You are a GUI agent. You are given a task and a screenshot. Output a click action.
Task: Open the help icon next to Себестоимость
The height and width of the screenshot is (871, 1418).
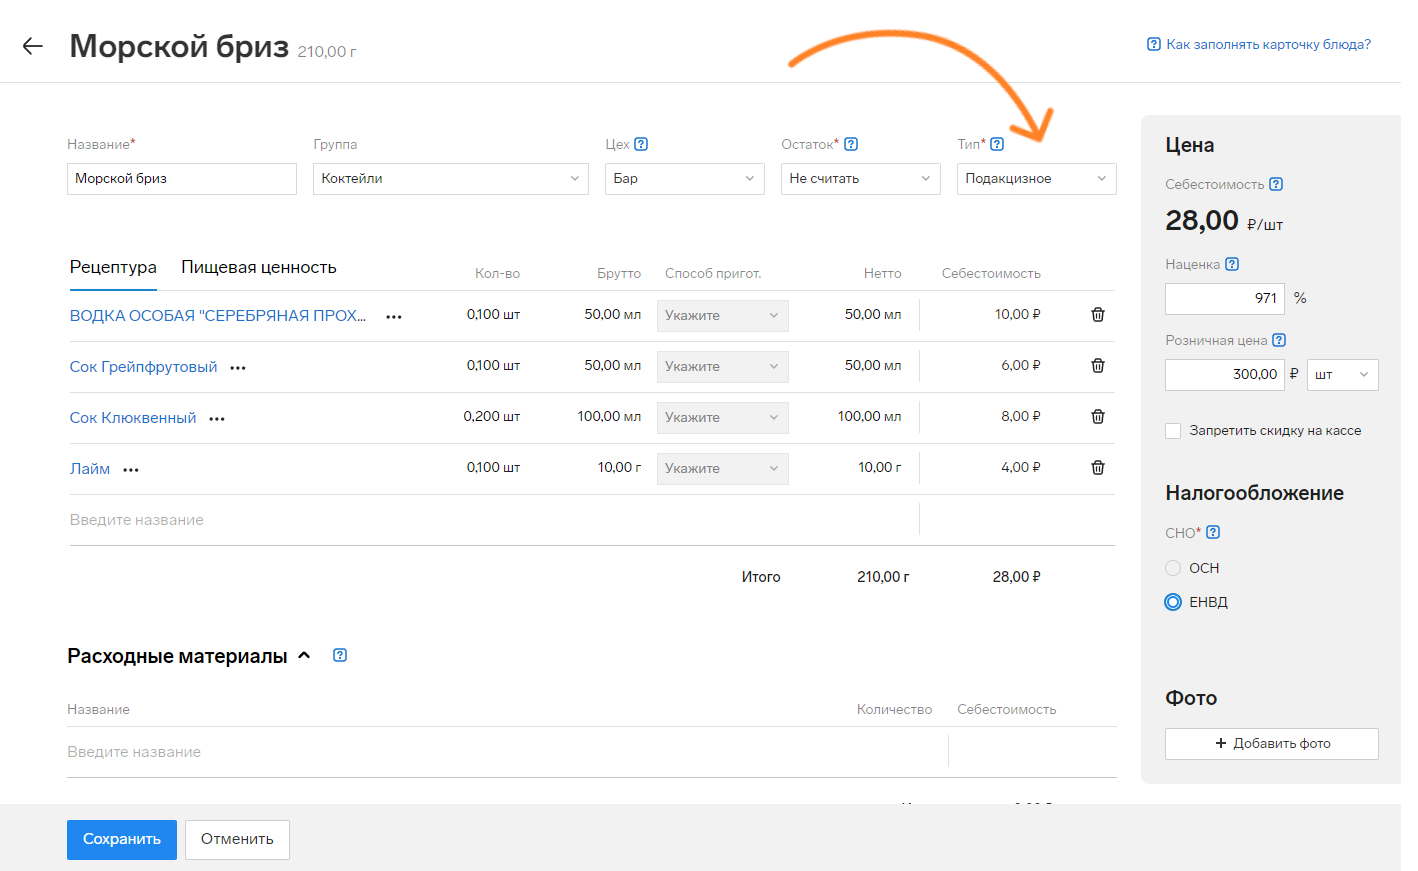pyautogui.click(x=1276, y=184)
